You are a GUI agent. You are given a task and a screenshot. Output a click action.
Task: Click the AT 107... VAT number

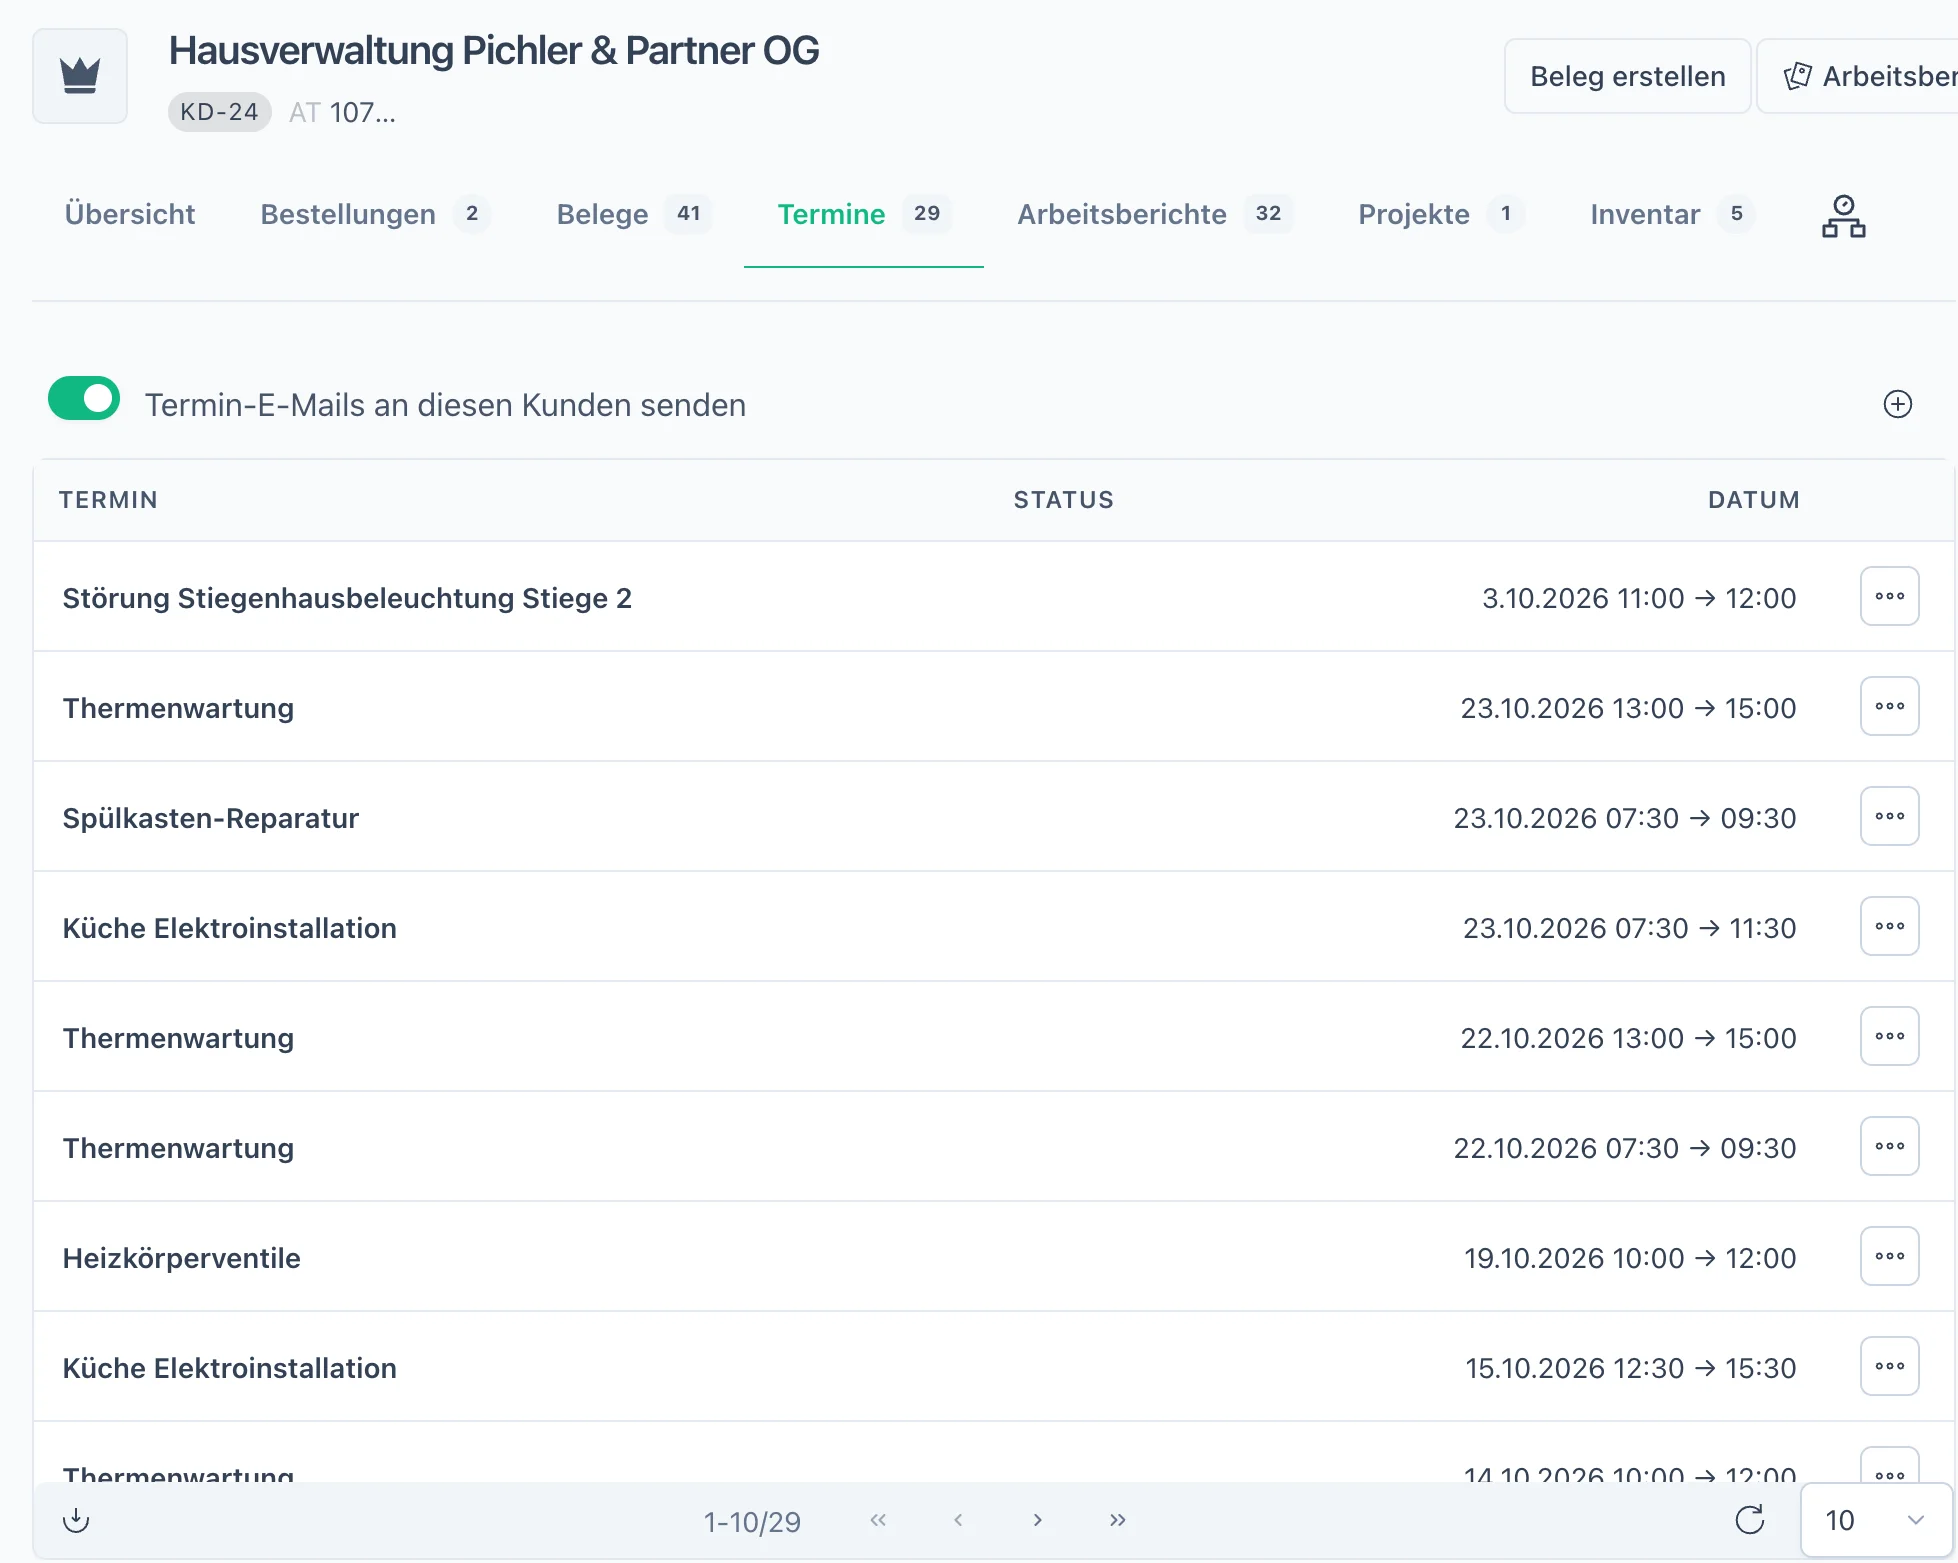point(342,112)
